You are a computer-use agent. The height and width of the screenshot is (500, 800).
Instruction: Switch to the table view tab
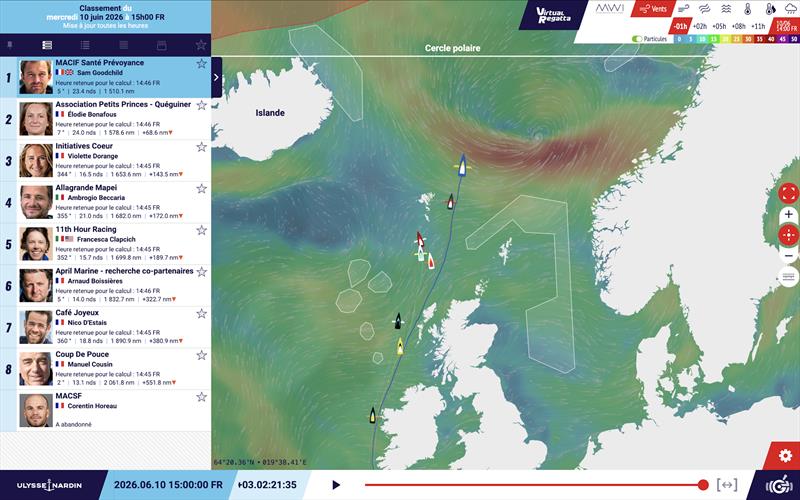click(x=123, y=45)
